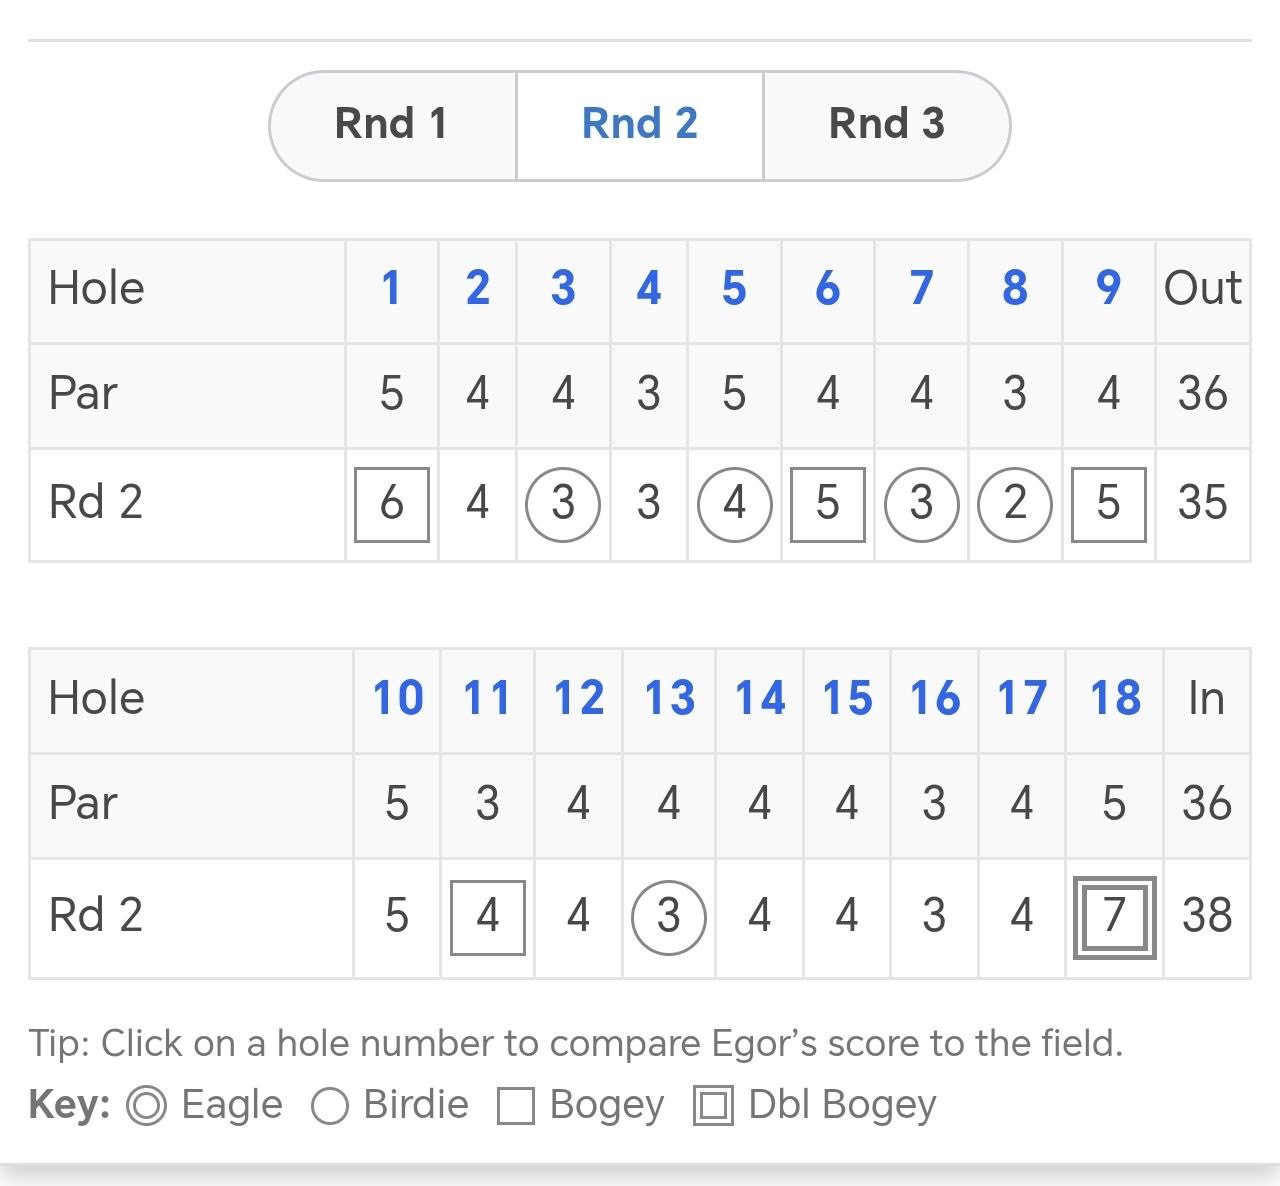Click the Birdie key circle symbol
This screenshot has width=1280, height=1186.
coord(330,1106)
